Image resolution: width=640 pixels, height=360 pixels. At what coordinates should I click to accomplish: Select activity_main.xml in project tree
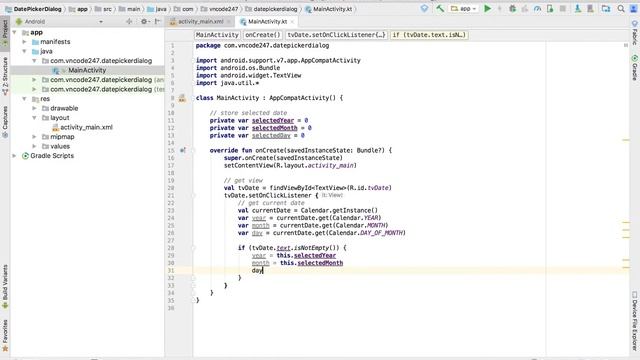click(87, 127)
